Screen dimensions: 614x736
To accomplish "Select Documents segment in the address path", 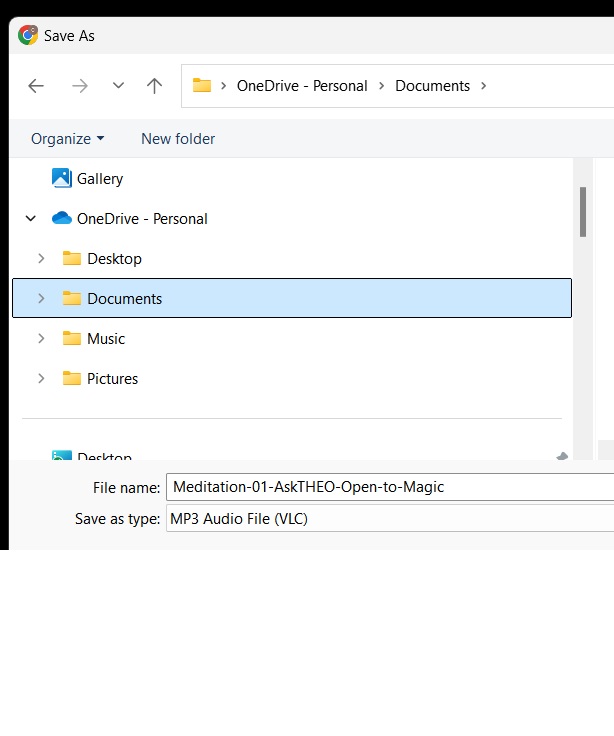I will point(432,86).
